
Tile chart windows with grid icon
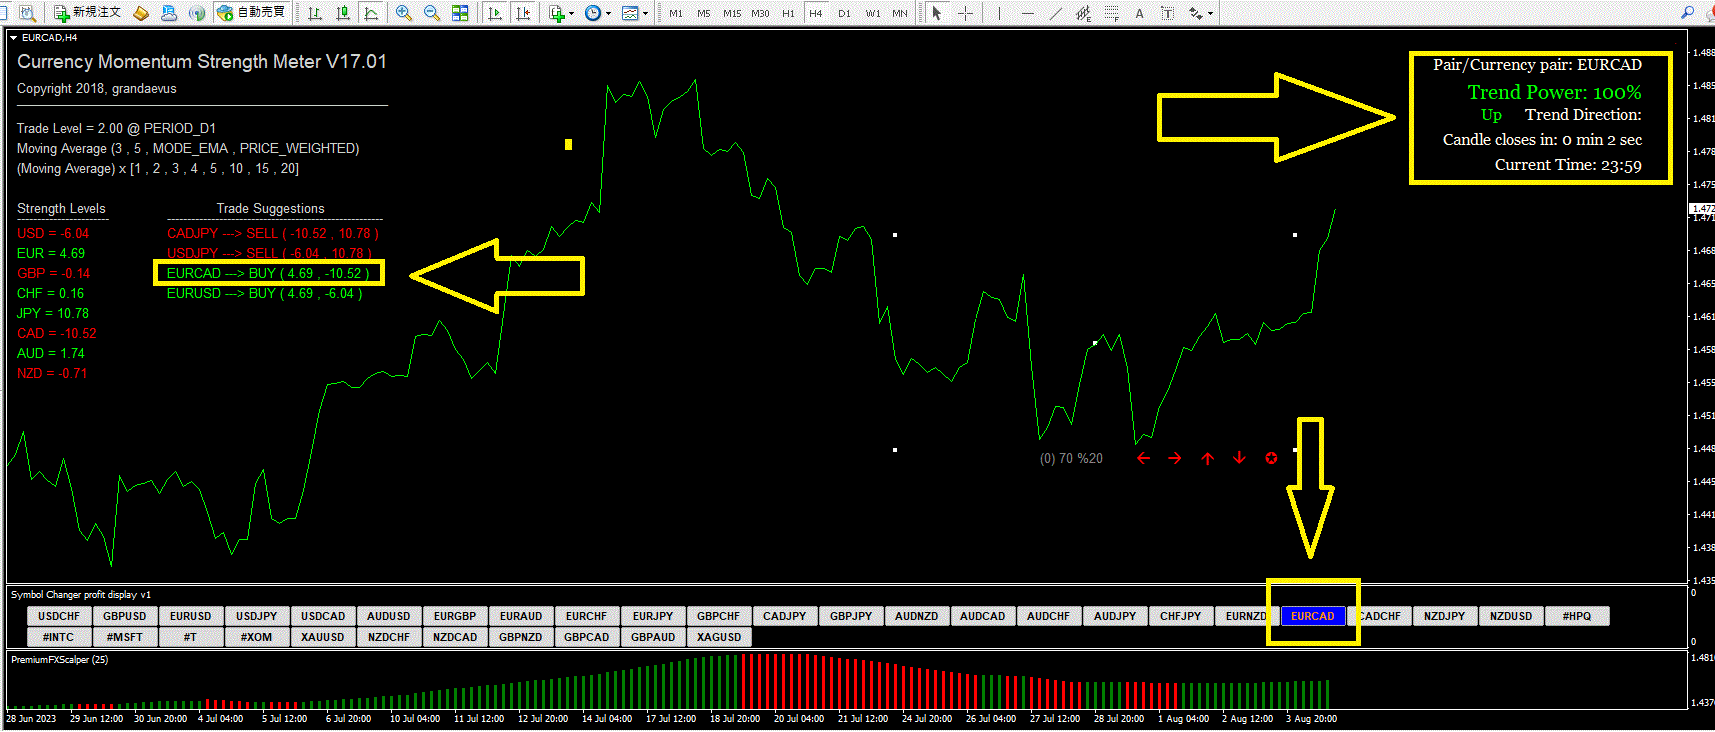(460, 13)
